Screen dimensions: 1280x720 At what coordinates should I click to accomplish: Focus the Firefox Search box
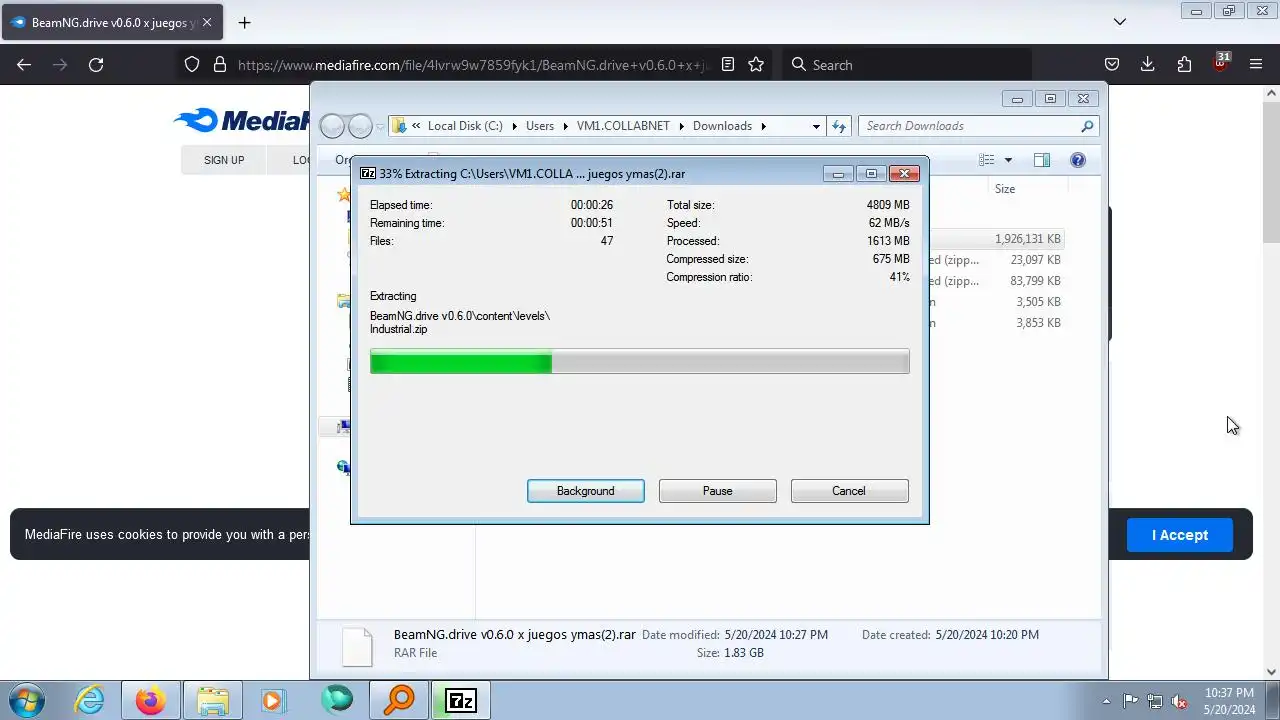pos(906,65)
